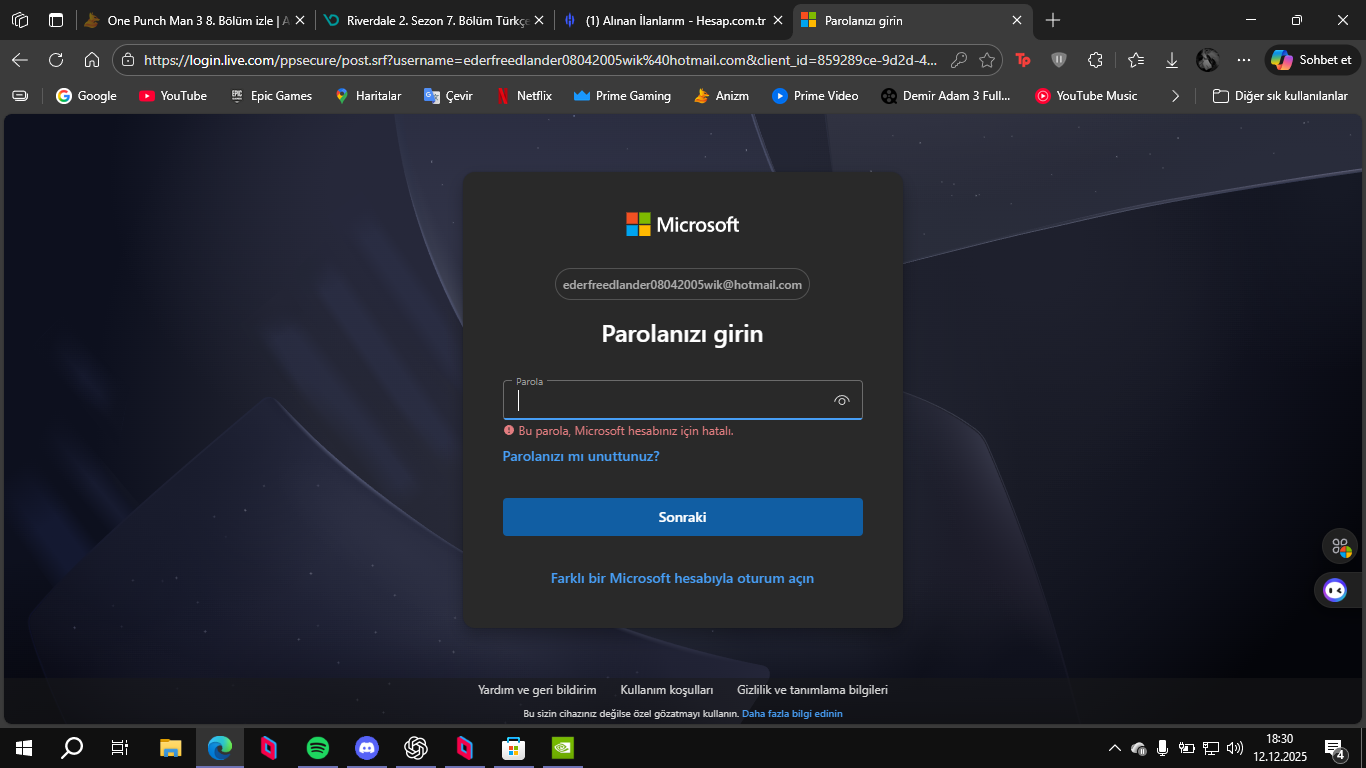Open the gray shield extension icon
This screenshot has width=1366, height=768.
[x=1059, y=60]
